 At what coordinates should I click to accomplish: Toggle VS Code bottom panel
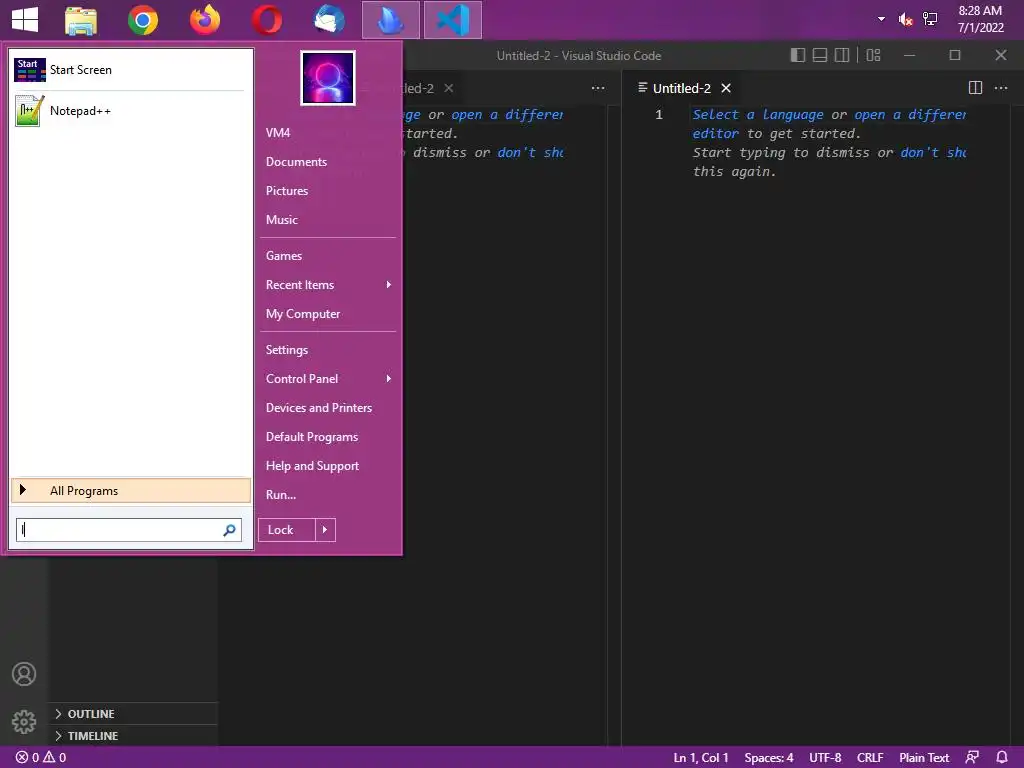(820, 56)
